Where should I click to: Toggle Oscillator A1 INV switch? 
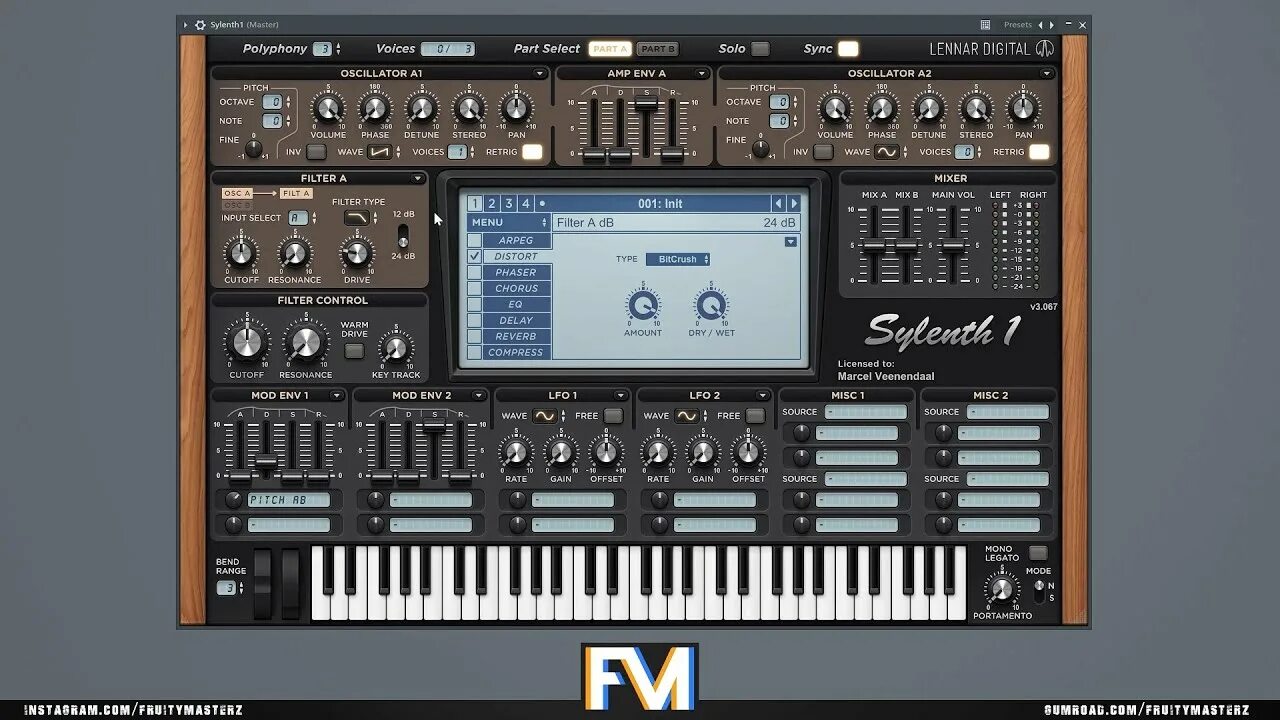click(316, 152)
